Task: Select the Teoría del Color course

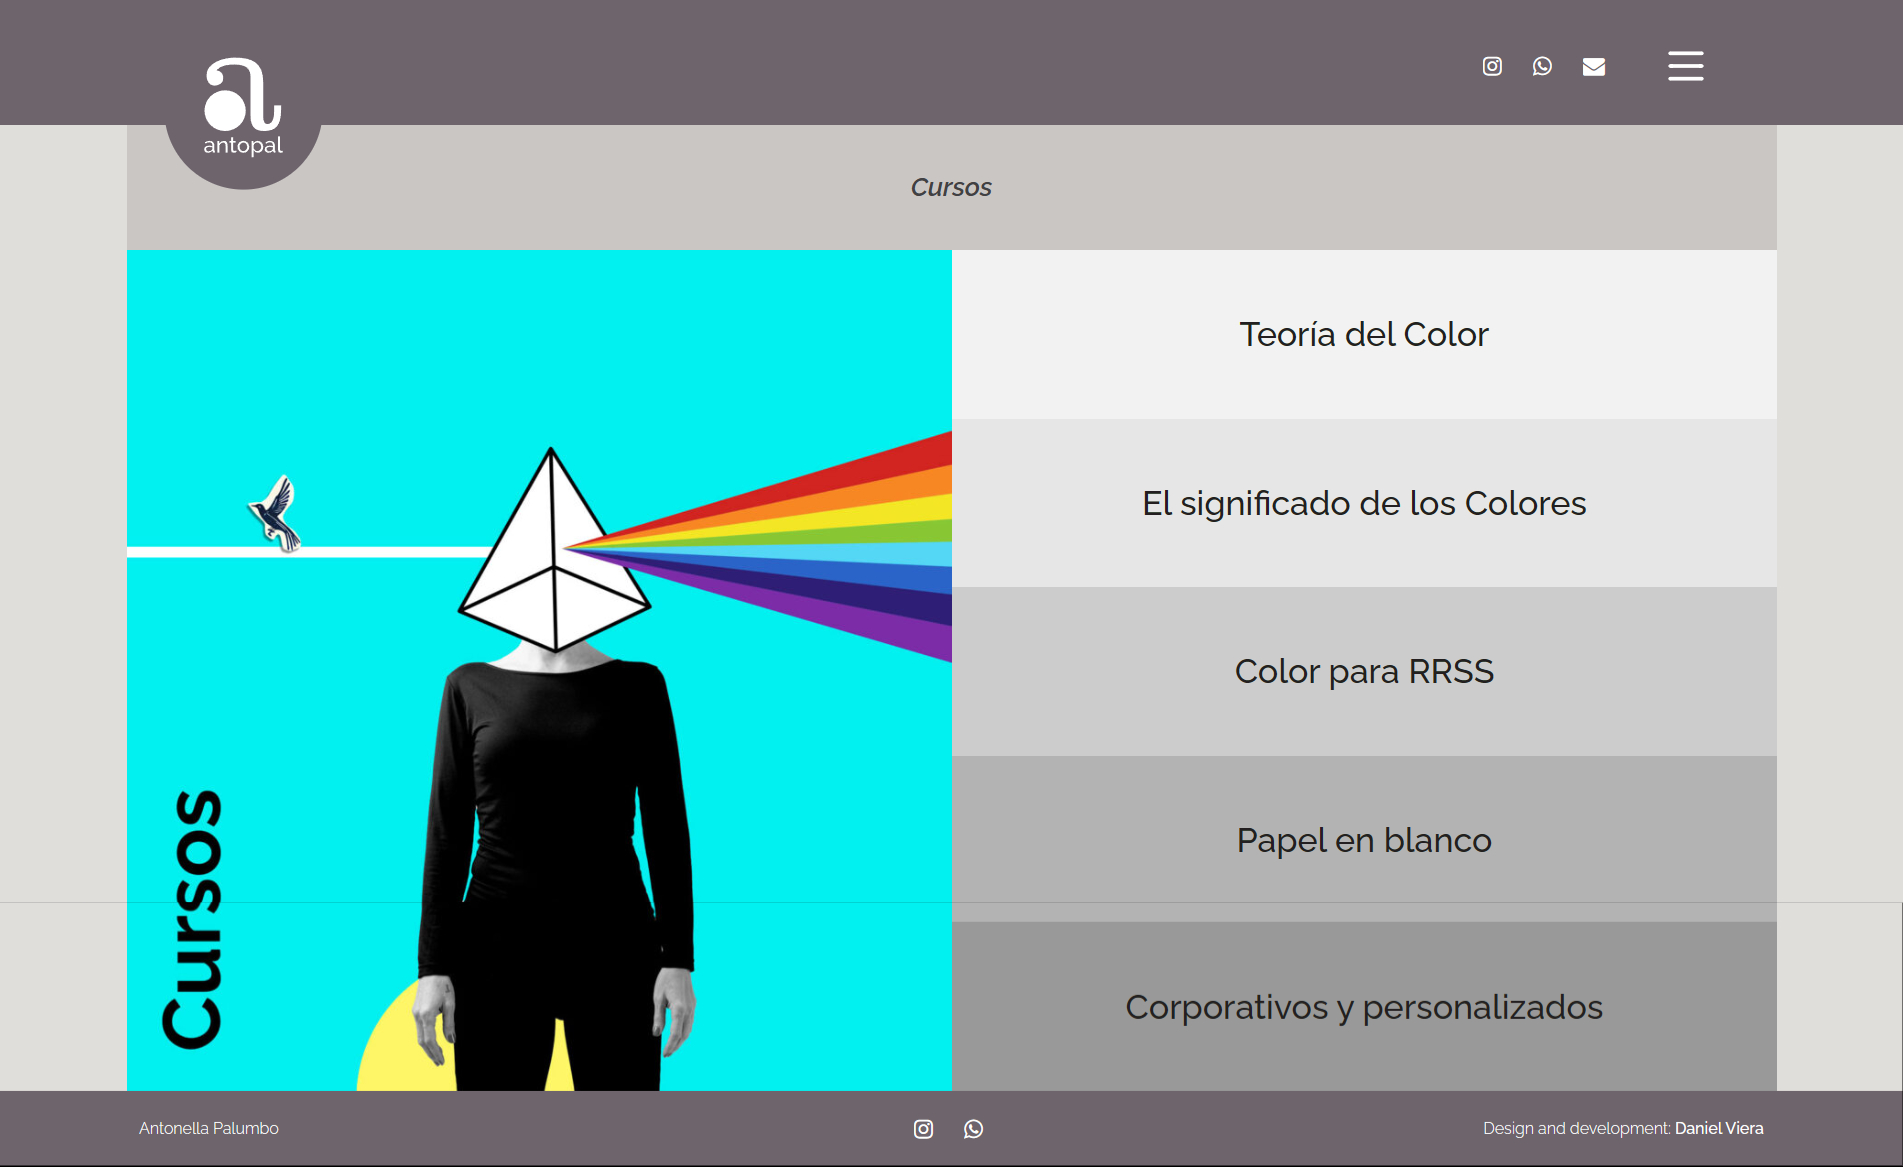Action: tap(1363, 334)
